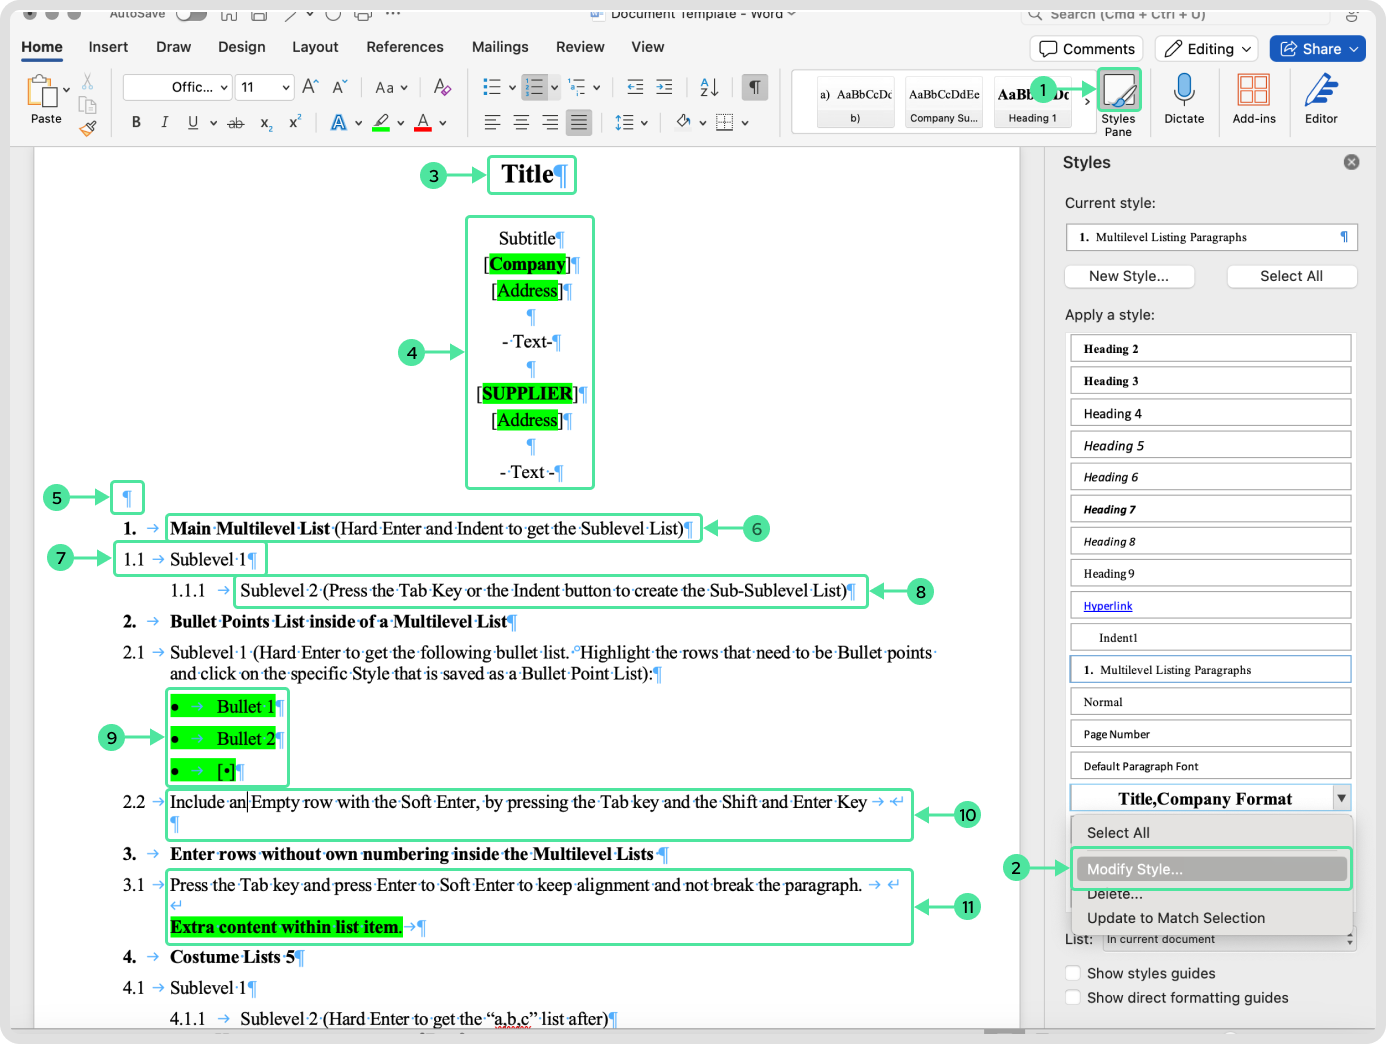Viewport: 1386px width, 1044px height.
Task: Enable Show styles guides checkbox
Action: [1073, 973]
